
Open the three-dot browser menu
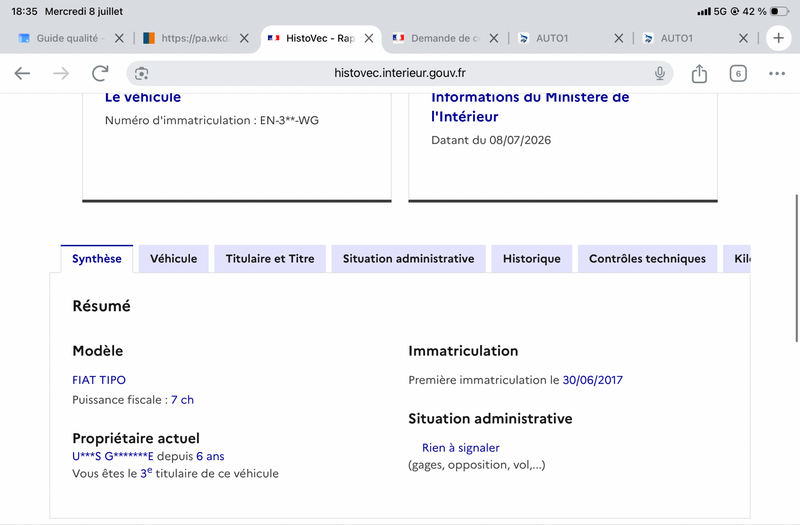click(x=777, y=73)
